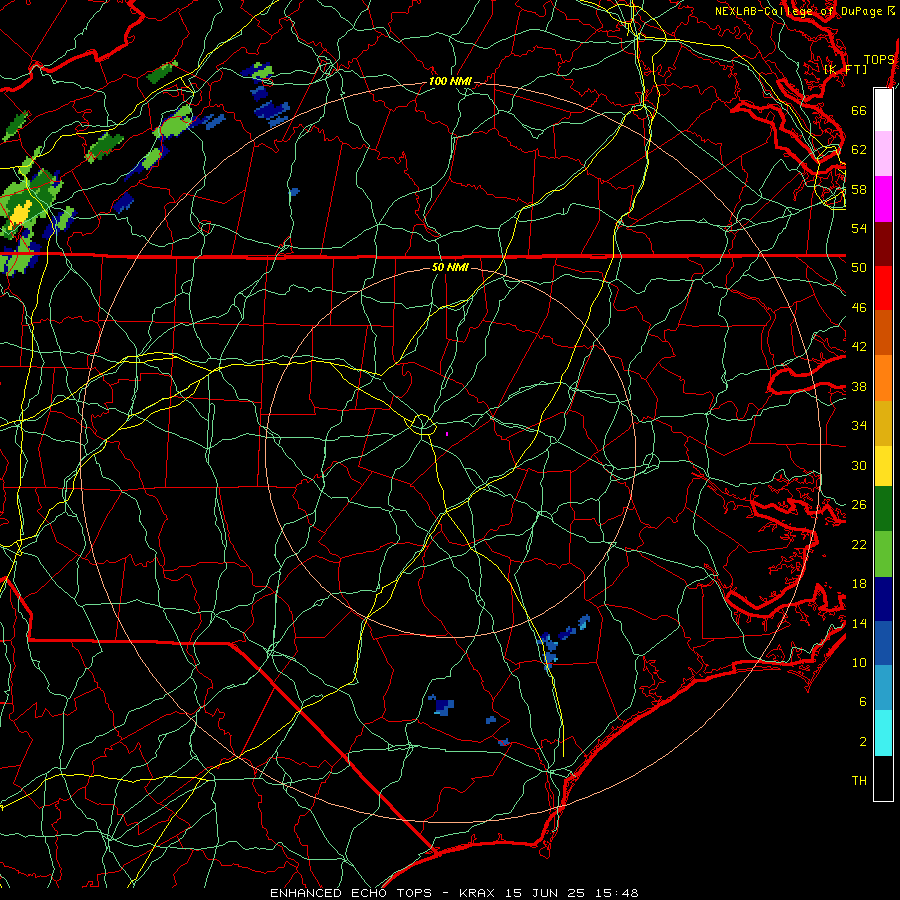This screenshot has width=900, height=900.
Task: Pick the bright yellow legend swatch
Action: click(x=883, y=466)
